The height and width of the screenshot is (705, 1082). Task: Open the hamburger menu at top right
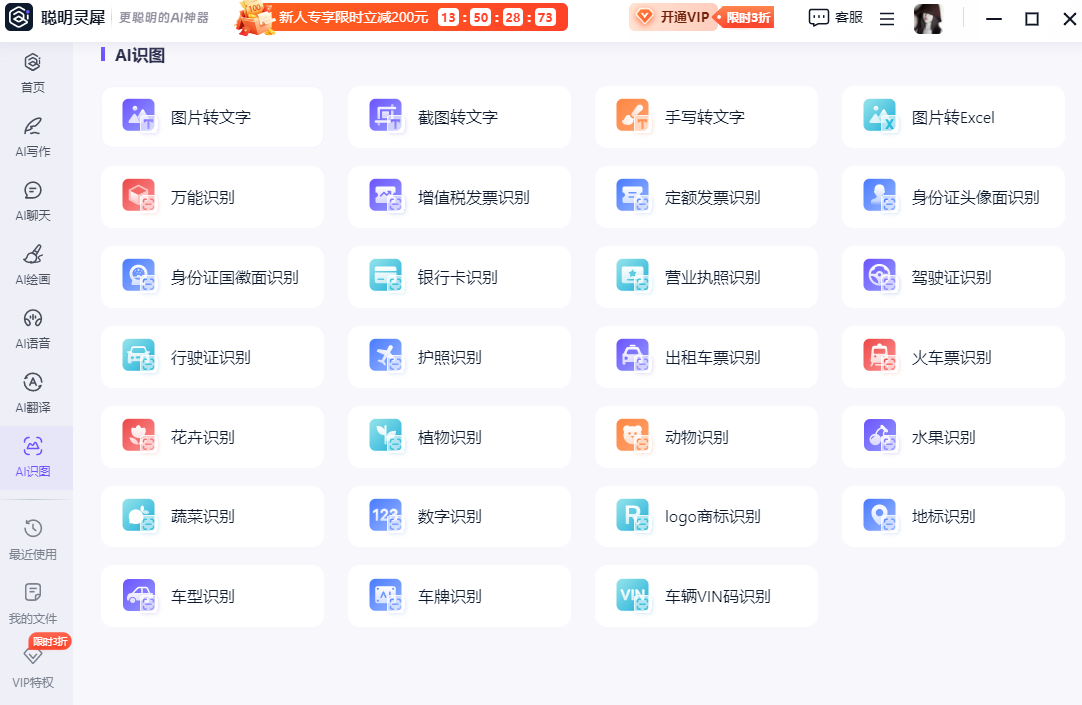click(886, 18)
